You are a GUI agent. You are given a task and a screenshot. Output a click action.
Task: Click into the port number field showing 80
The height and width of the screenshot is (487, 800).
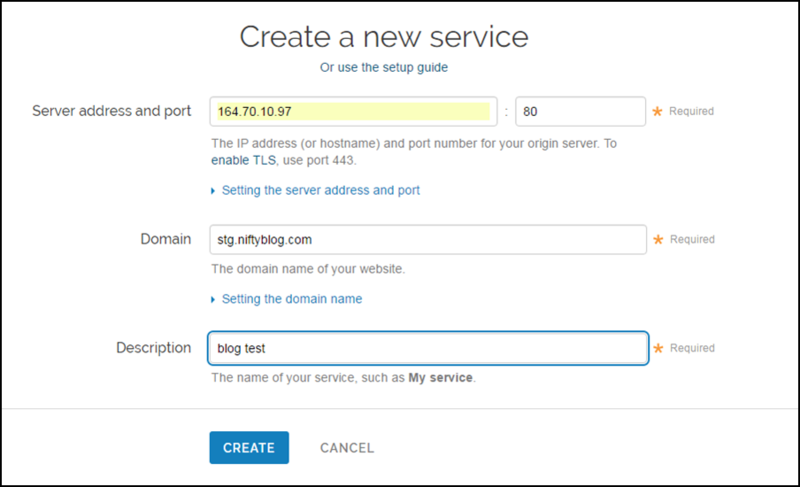tap(580, 111)
